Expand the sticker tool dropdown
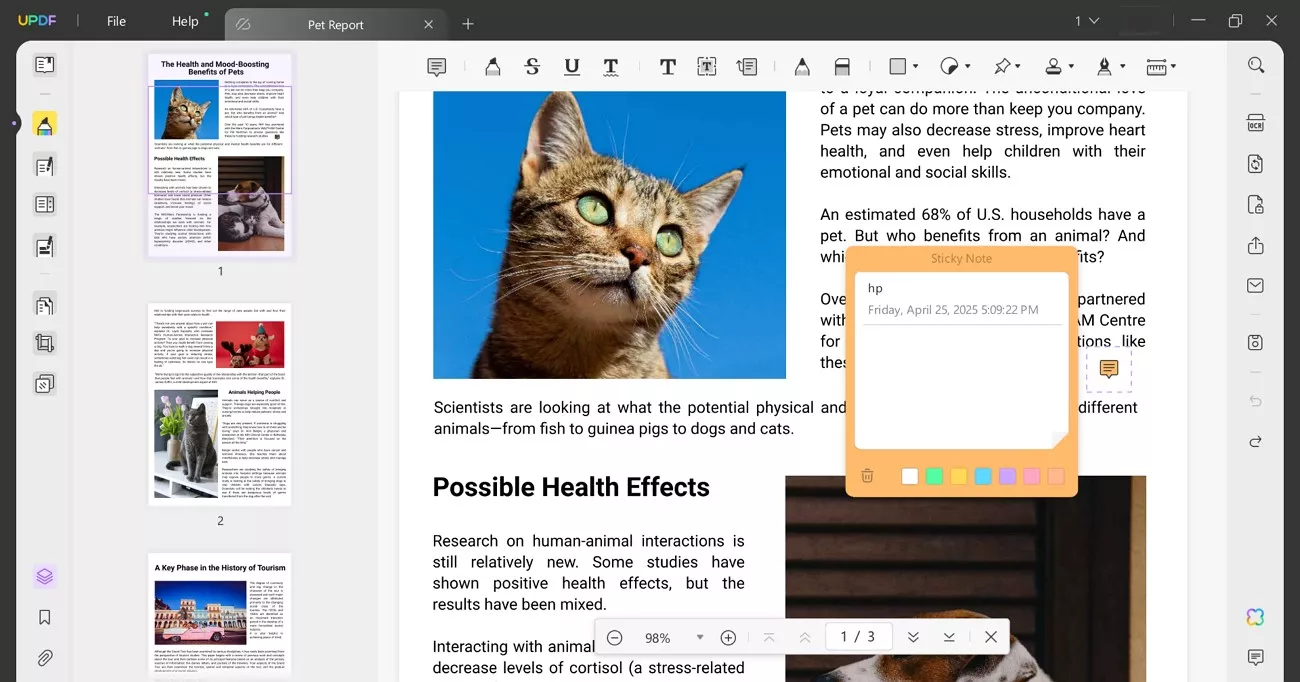 tap(967, 67)
